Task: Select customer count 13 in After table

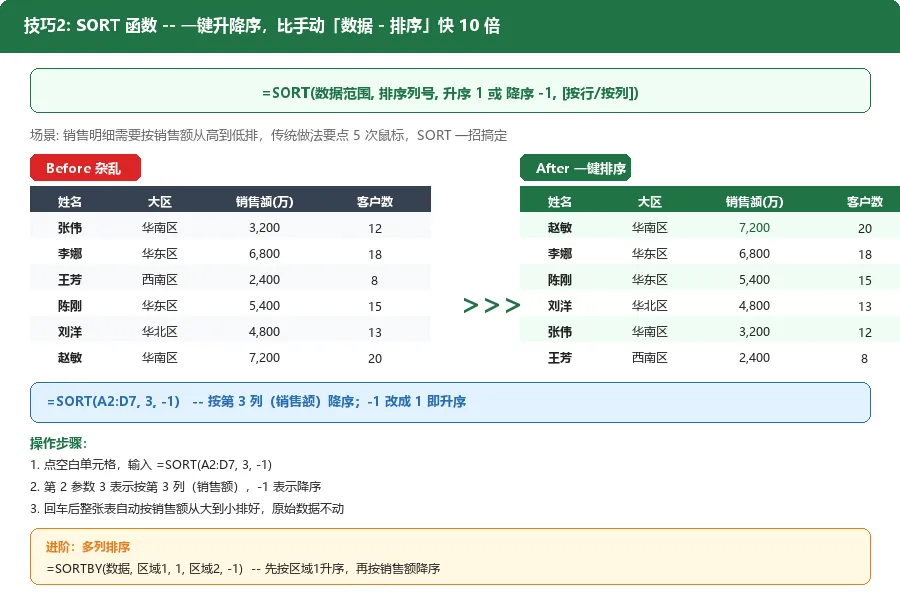Action: (x=864, y=307)
